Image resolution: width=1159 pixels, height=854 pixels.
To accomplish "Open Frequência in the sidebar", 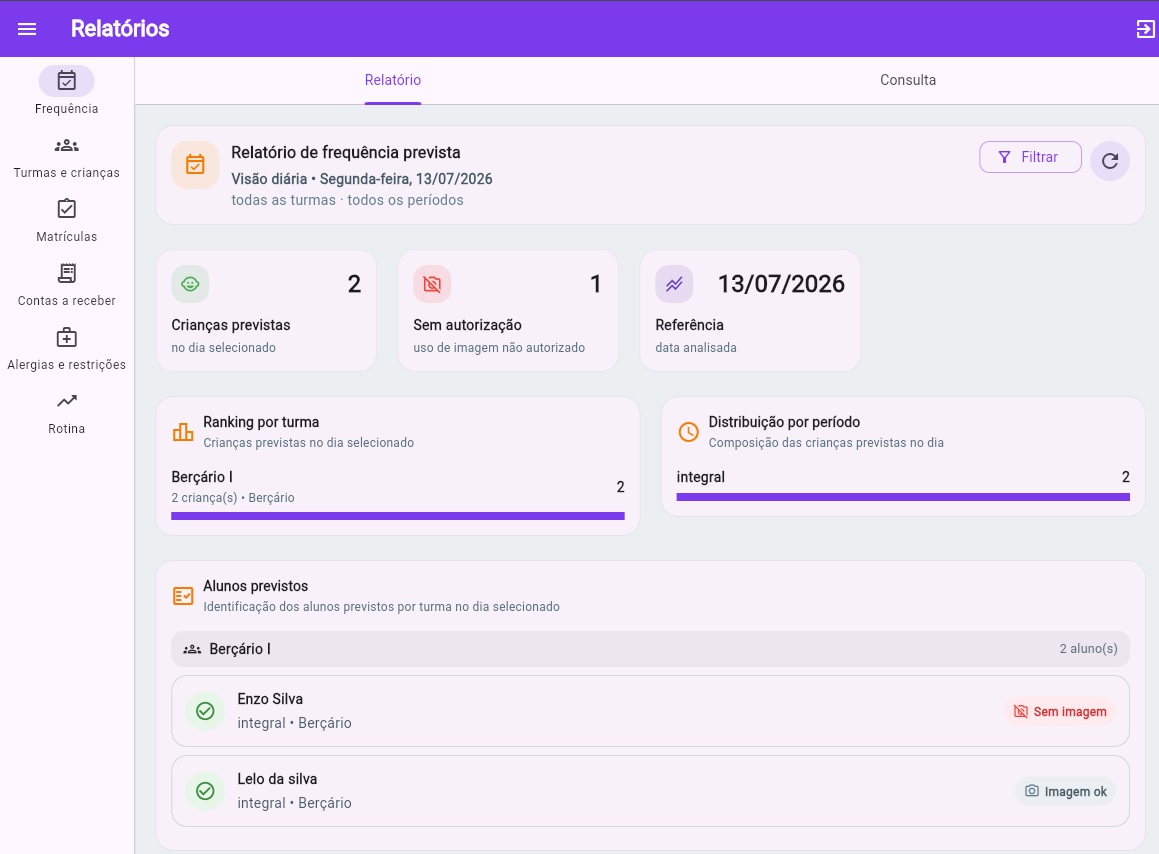I will pos(67,91).
